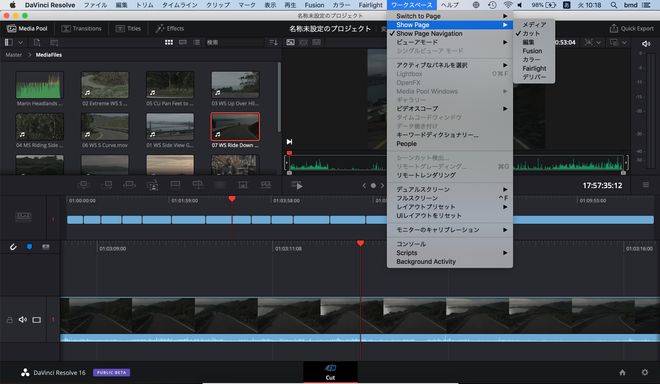
Task: Click the Ripple Overwrite icon
Action: pyautogui.click(x=129, y=185)
